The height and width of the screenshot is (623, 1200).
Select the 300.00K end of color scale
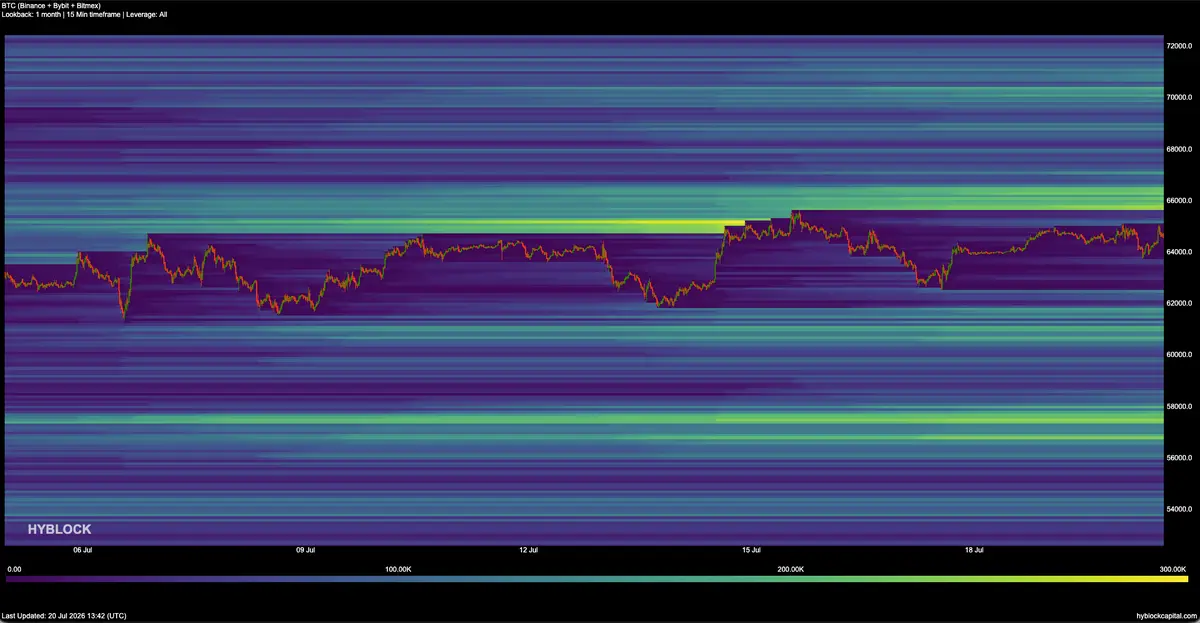pyautogui.click(x=1174, y=569)
